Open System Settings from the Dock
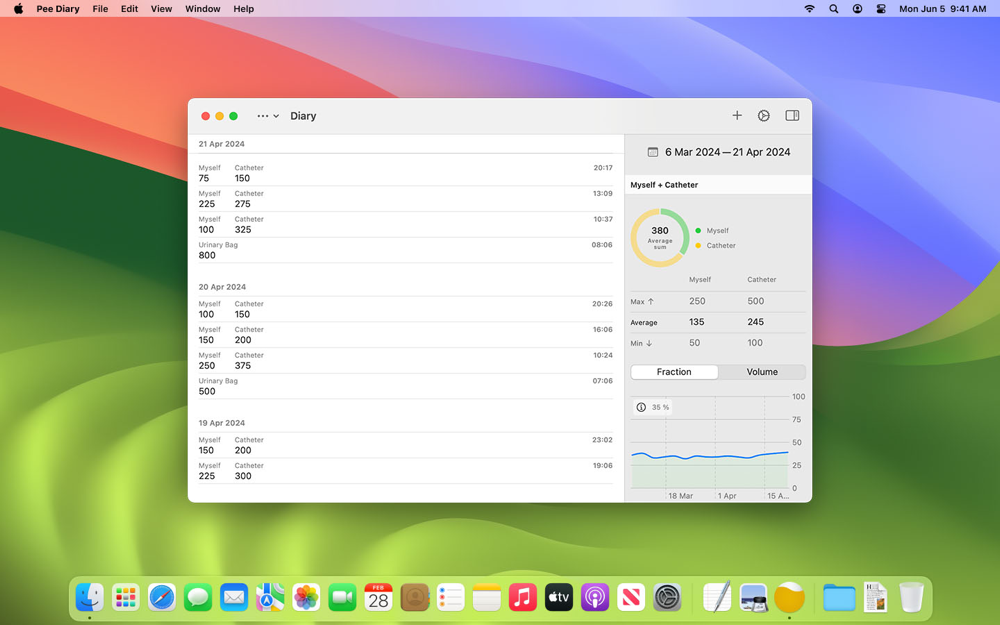1000x625 pixels. [667, 598]
